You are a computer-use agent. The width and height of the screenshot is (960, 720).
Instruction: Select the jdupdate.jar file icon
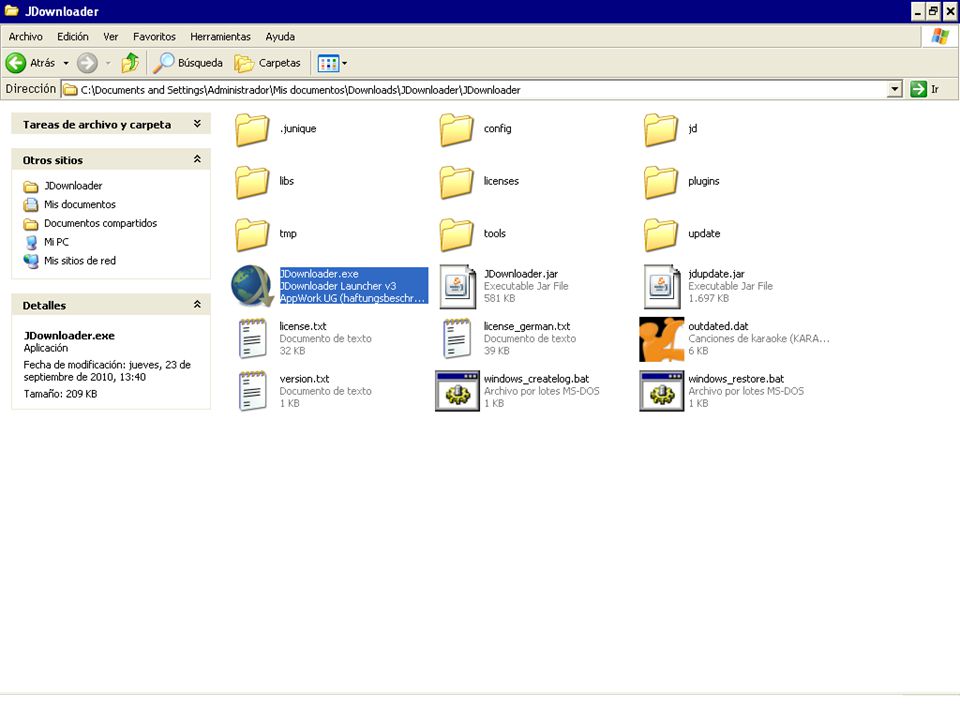(x=662, y=286)
